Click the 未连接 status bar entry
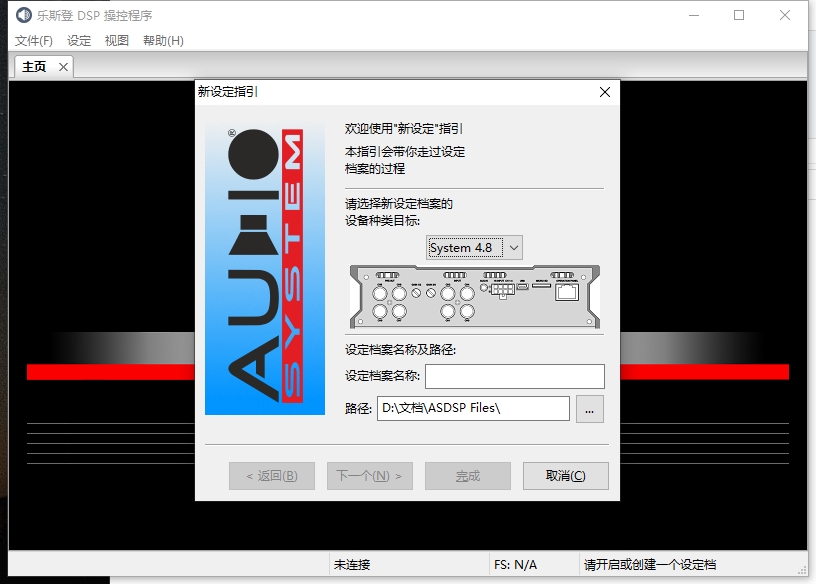 [352, 565]
